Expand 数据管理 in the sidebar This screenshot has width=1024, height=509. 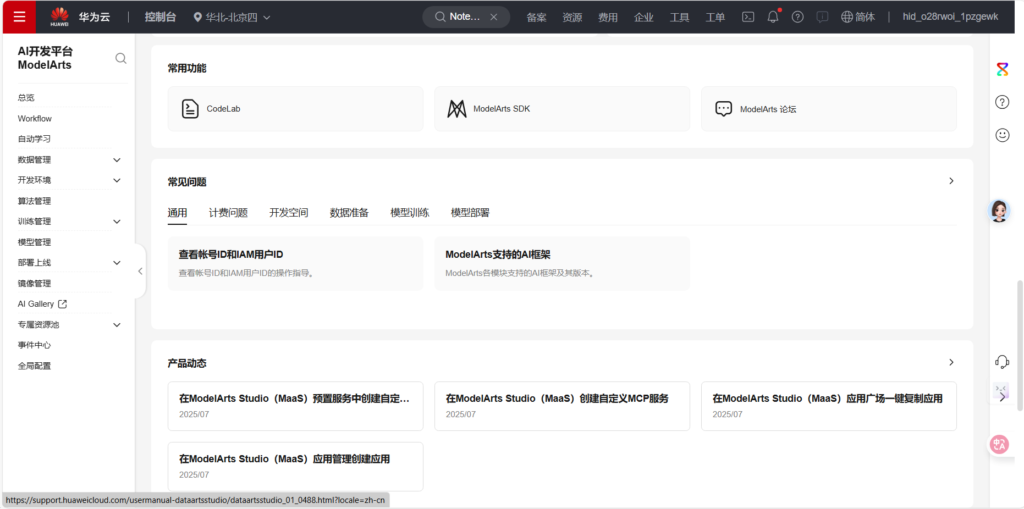click(x=117, y=160)
